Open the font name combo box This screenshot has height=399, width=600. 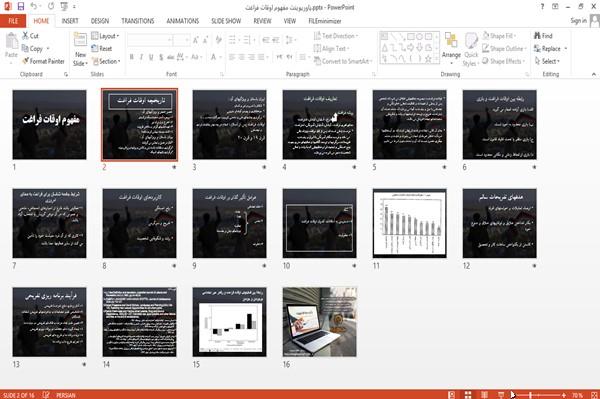(x=149, y=40)
